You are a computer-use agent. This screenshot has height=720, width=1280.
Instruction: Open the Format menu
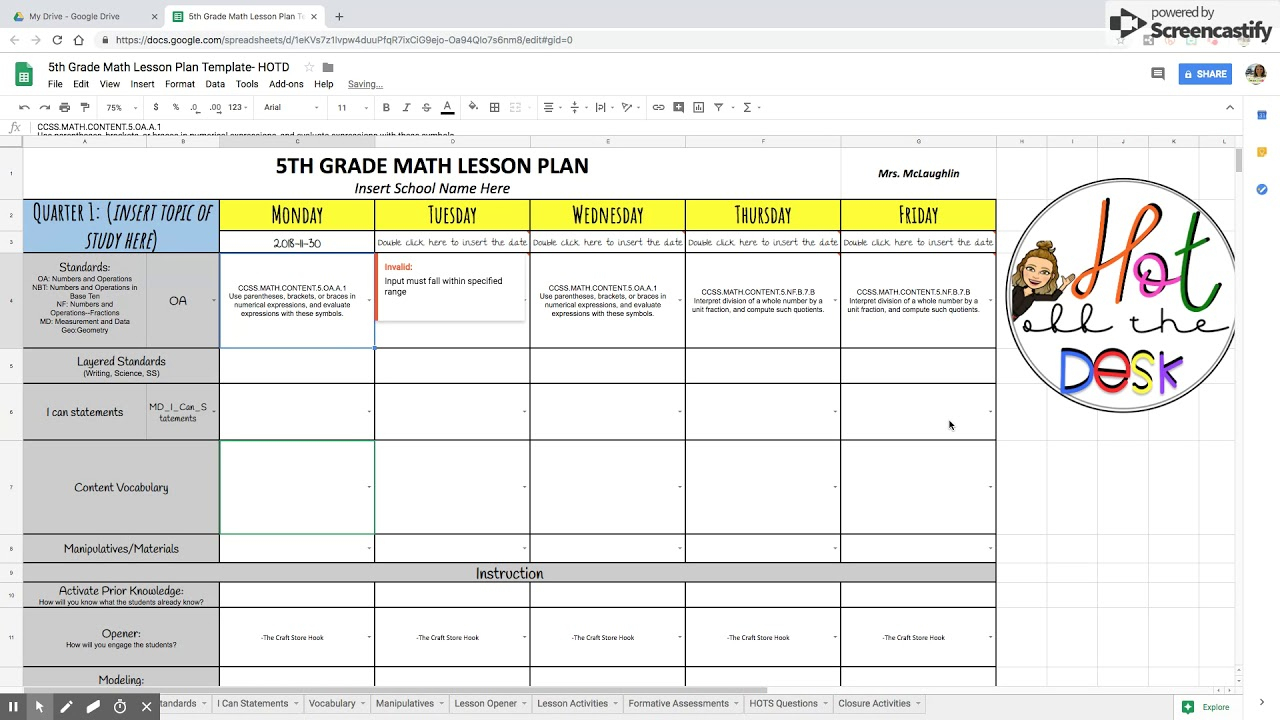(180, 84)
